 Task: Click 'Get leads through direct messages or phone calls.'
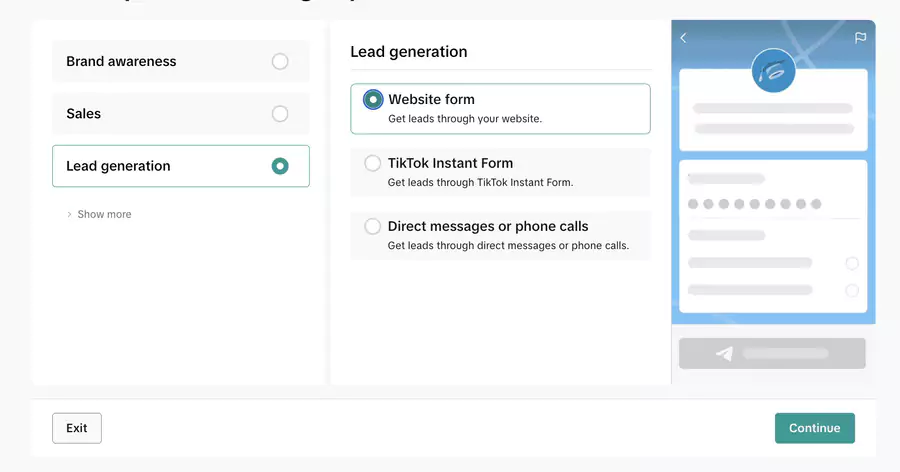[508, 246]
